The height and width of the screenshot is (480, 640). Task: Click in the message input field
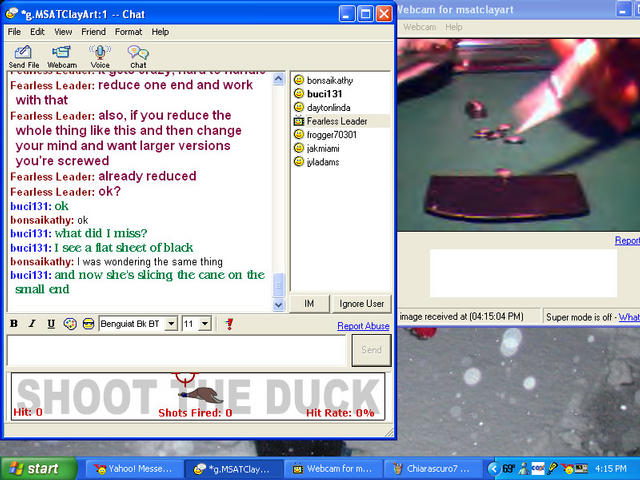coord(176,350)
